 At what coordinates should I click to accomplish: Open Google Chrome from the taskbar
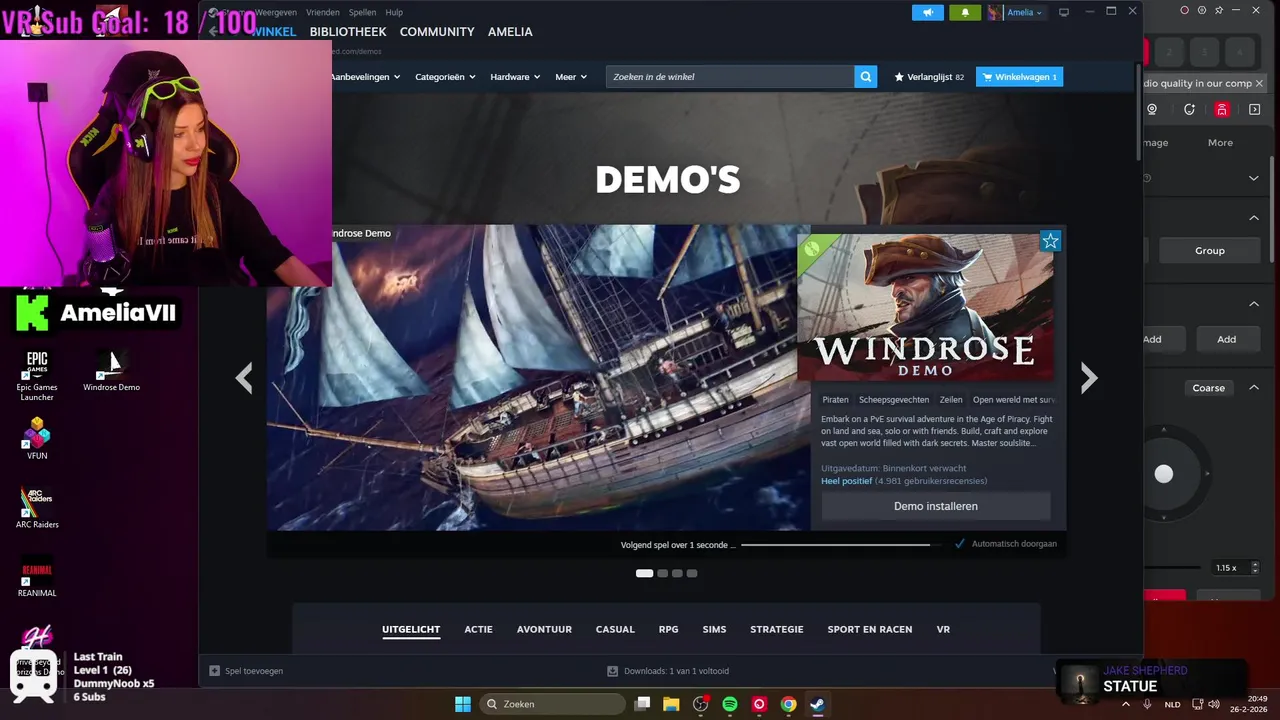[x=788, y=704]
